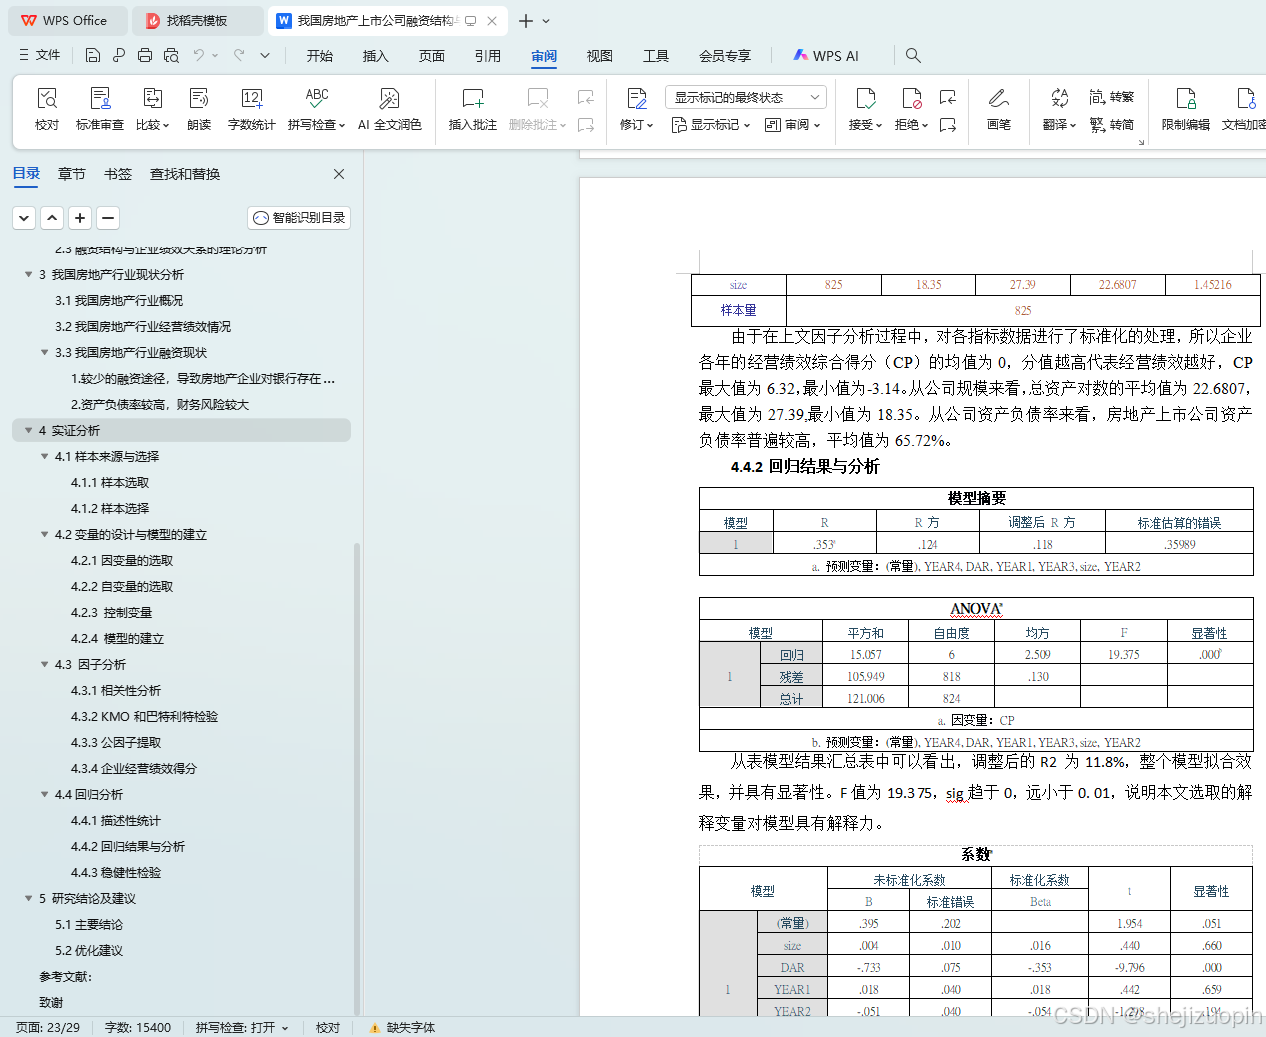Click the print preview icon
Viewport: 1266px width, 1037px height.
[171, 55]
